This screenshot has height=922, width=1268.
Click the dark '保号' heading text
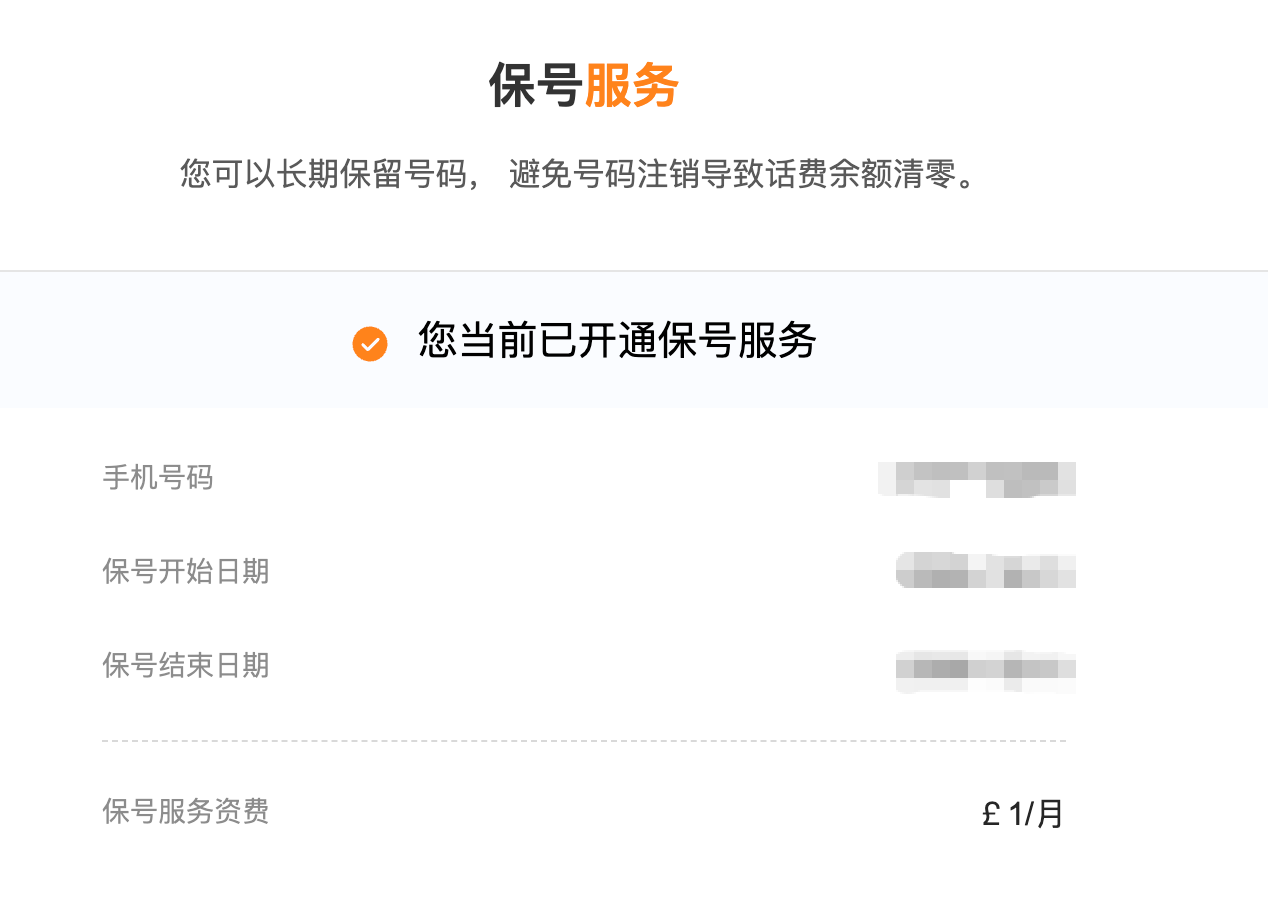pyautogui.click(x=534, y=85)
